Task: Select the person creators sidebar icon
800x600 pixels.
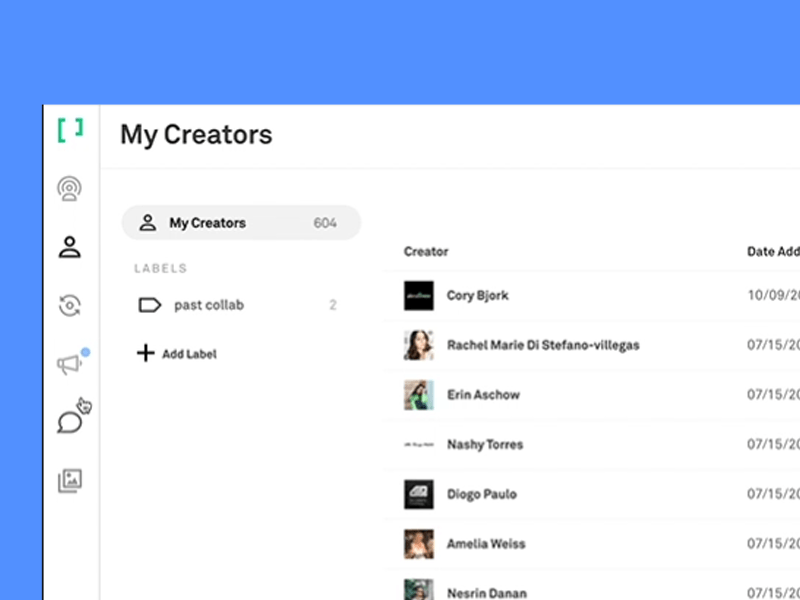Action: (x=69, y=247)
